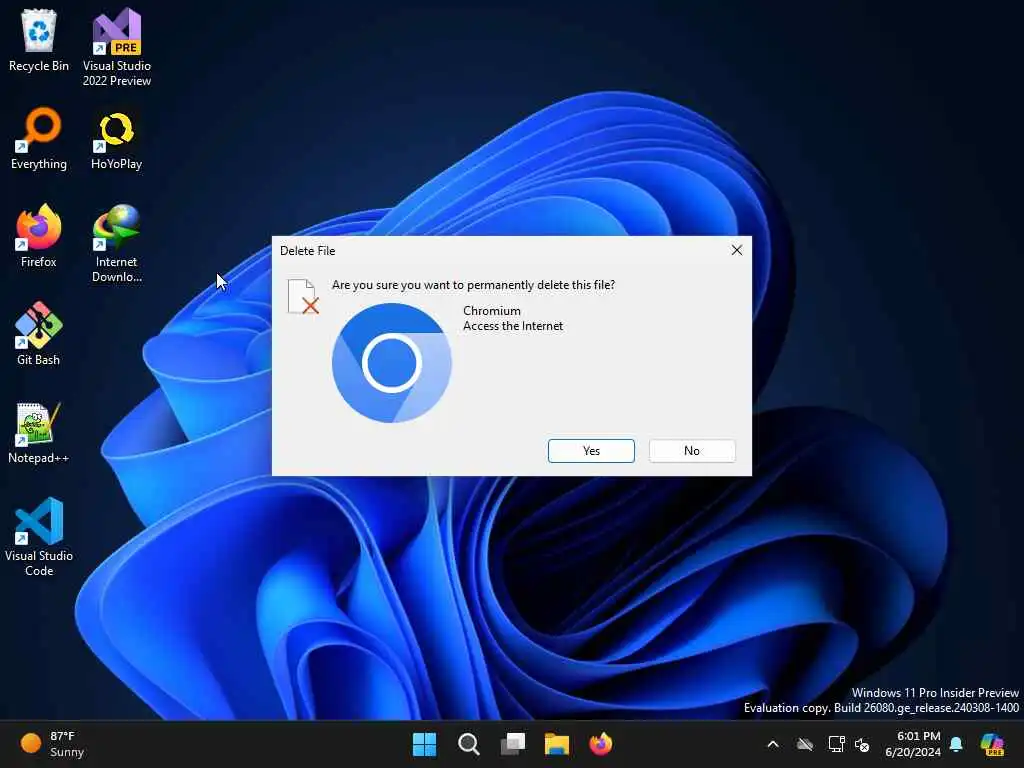Click the delete file icon with the red X
Image resolution: width=1024 pixels, height=768 pixels.
(303, 296)
